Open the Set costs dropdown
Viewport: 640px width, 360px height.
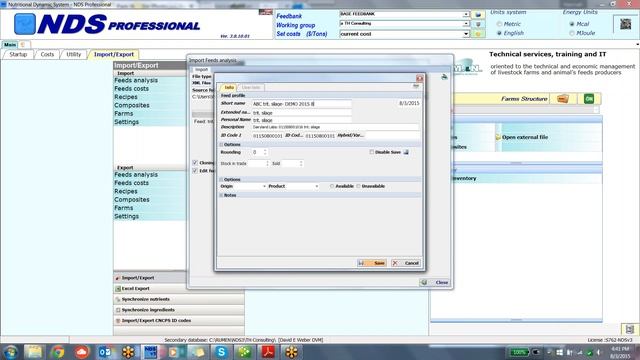tap(466, 34)
